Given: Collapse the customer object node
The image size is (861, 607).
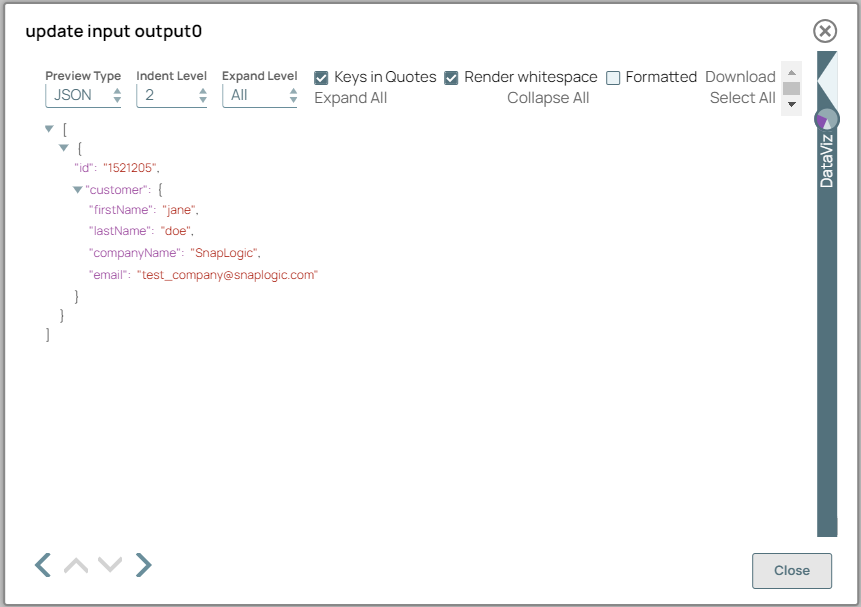Looking at the screenshot, I should tap(78, 189).
